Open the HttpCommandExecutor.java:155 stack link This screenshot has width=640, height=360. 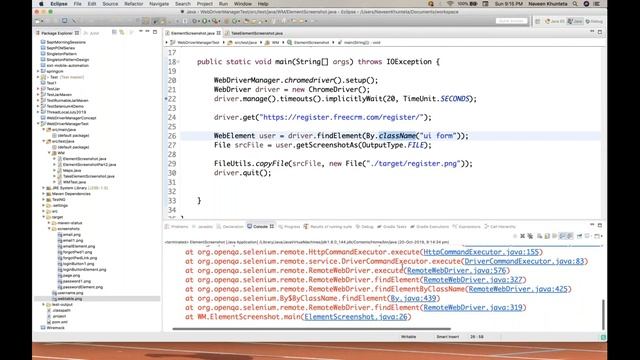click(x=481, y=252)
